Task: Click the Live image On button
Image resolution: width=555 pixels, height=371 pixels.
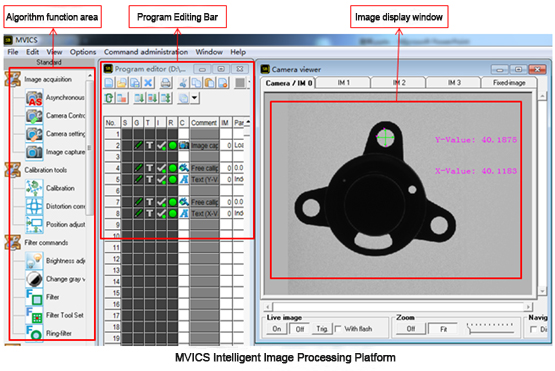Action: tap(276, 329)
